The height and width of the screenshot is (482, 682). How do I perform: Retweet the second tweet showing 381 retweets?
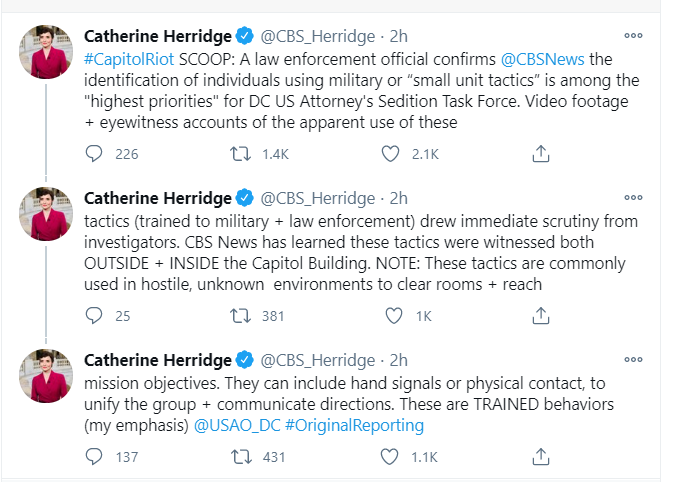click(241, 315)
